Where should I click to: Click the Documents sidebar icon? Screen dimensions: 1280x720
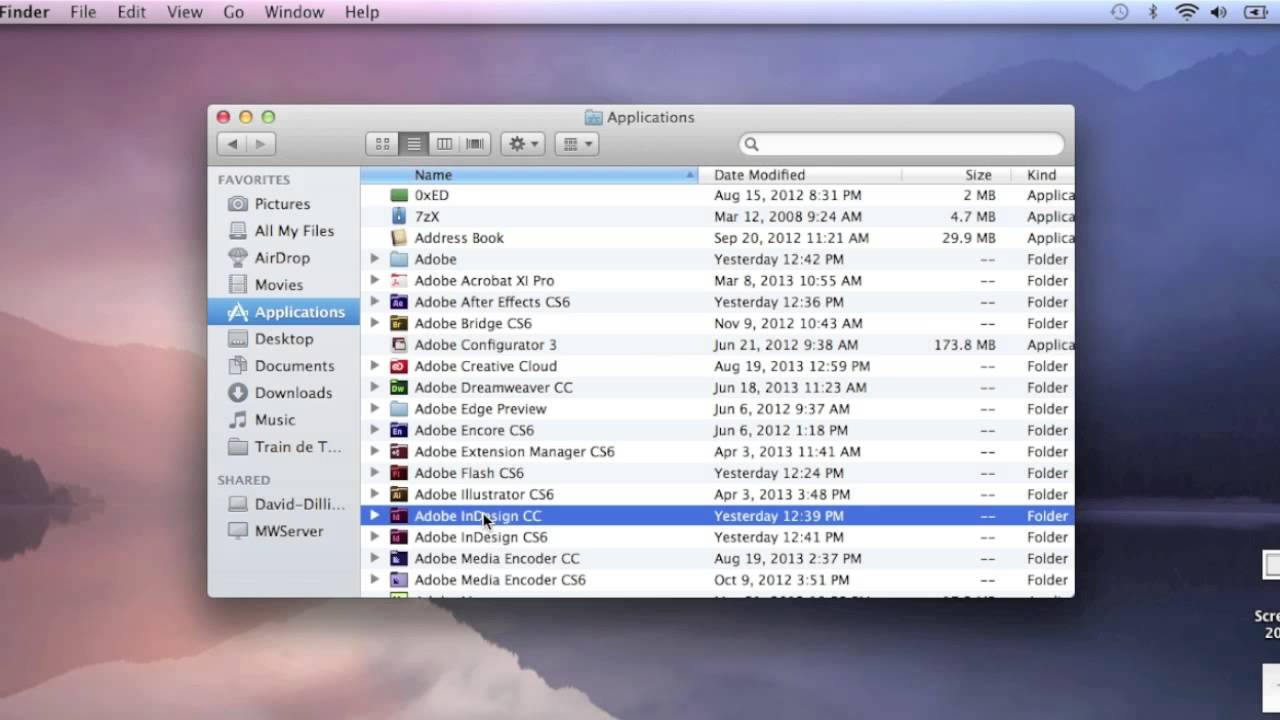point(237,366)
